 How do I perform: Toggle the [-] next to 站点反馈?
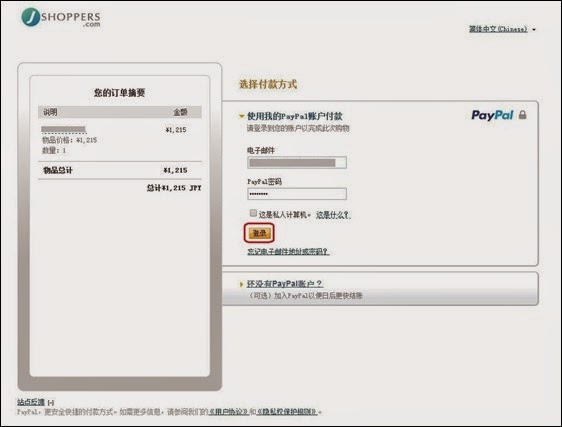coord(51,403)
